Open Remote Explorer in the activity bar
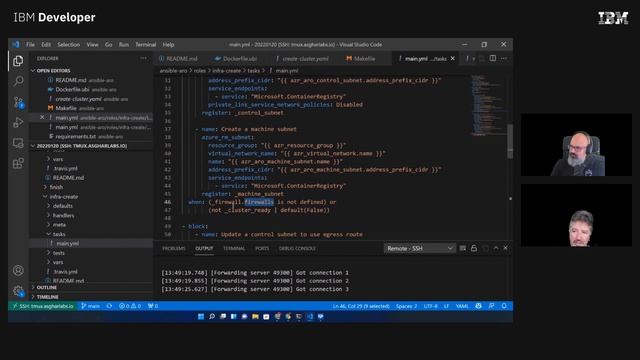The image size is (640, 360). point(18,143)
